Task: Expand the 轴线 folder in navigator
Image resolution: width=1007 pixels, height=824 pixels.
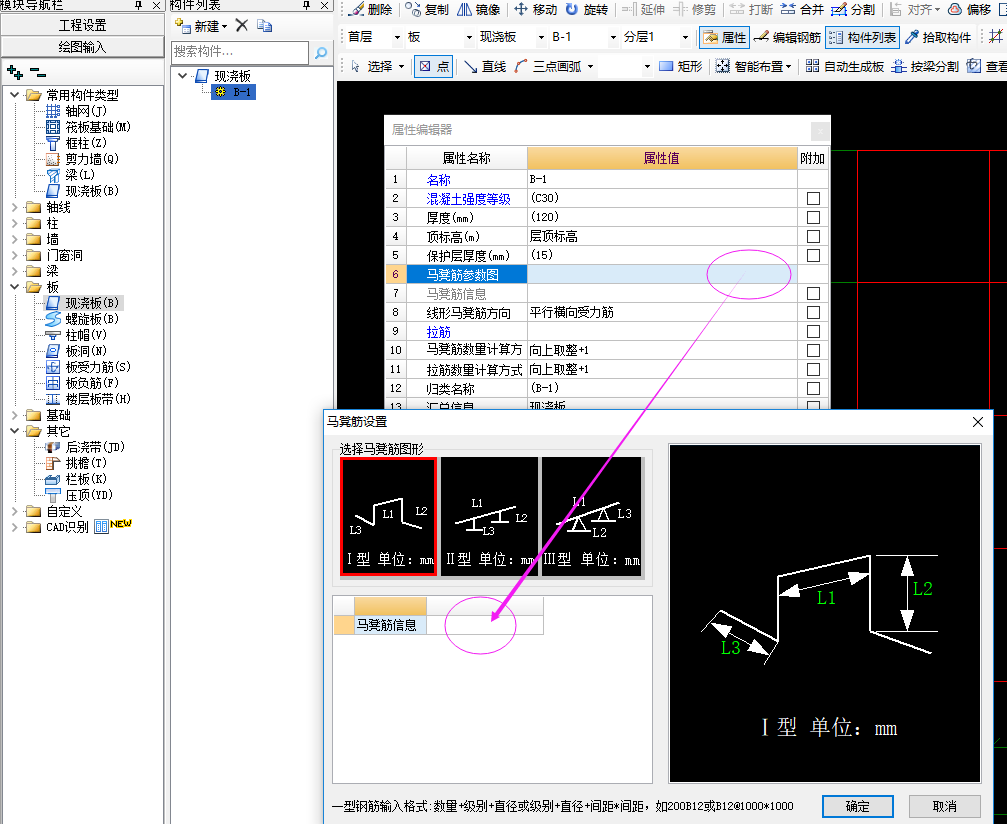Action: pos(14,207)
